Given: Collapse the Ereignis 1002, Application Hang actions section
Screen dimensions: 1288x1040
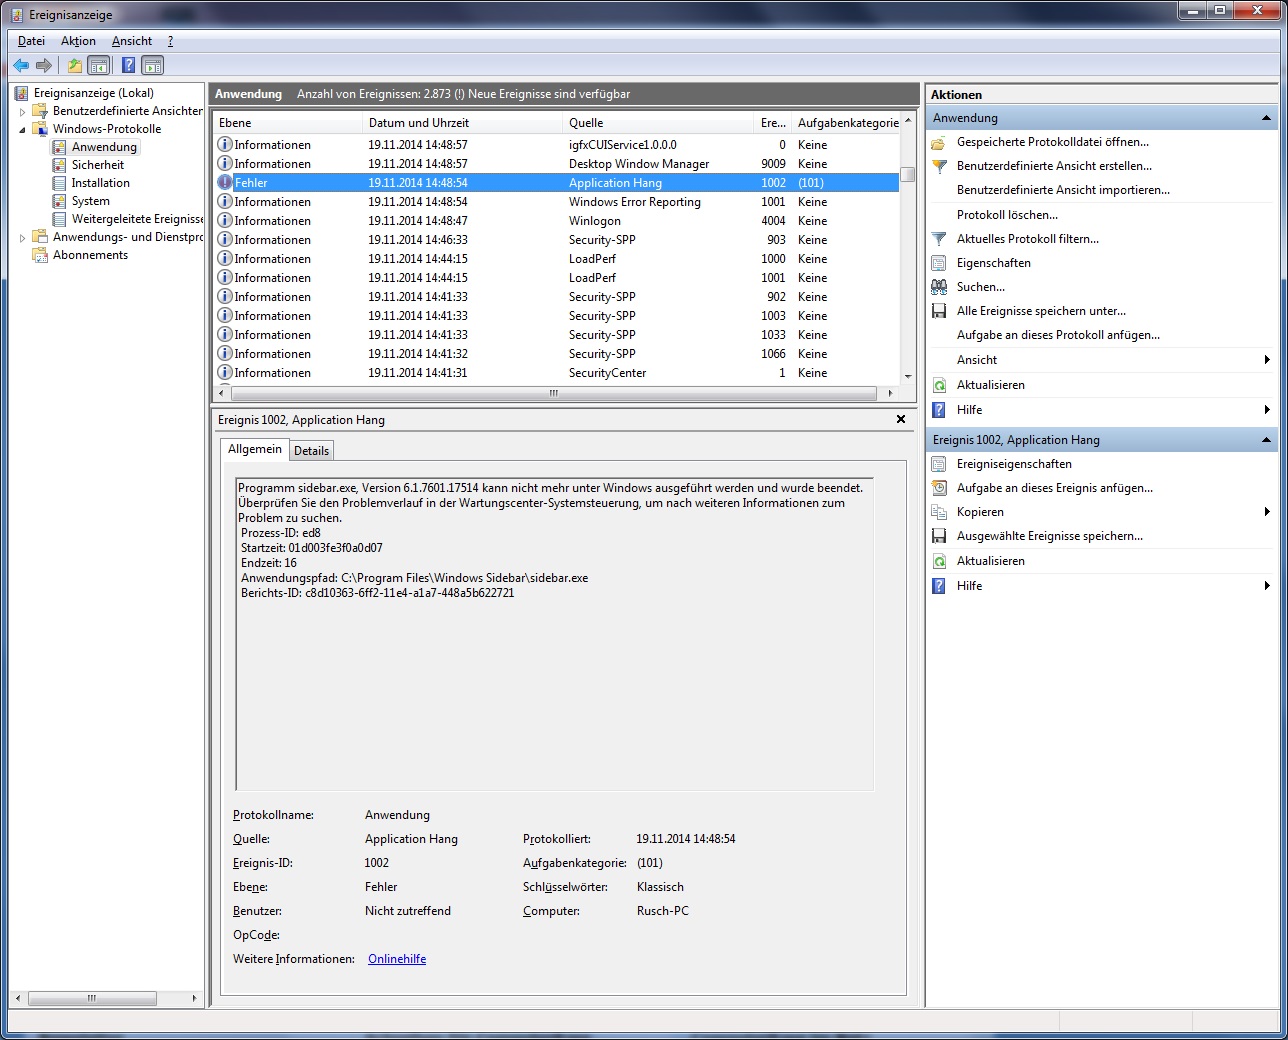Looking at the screenshot, I should (x=1266, y=440).
